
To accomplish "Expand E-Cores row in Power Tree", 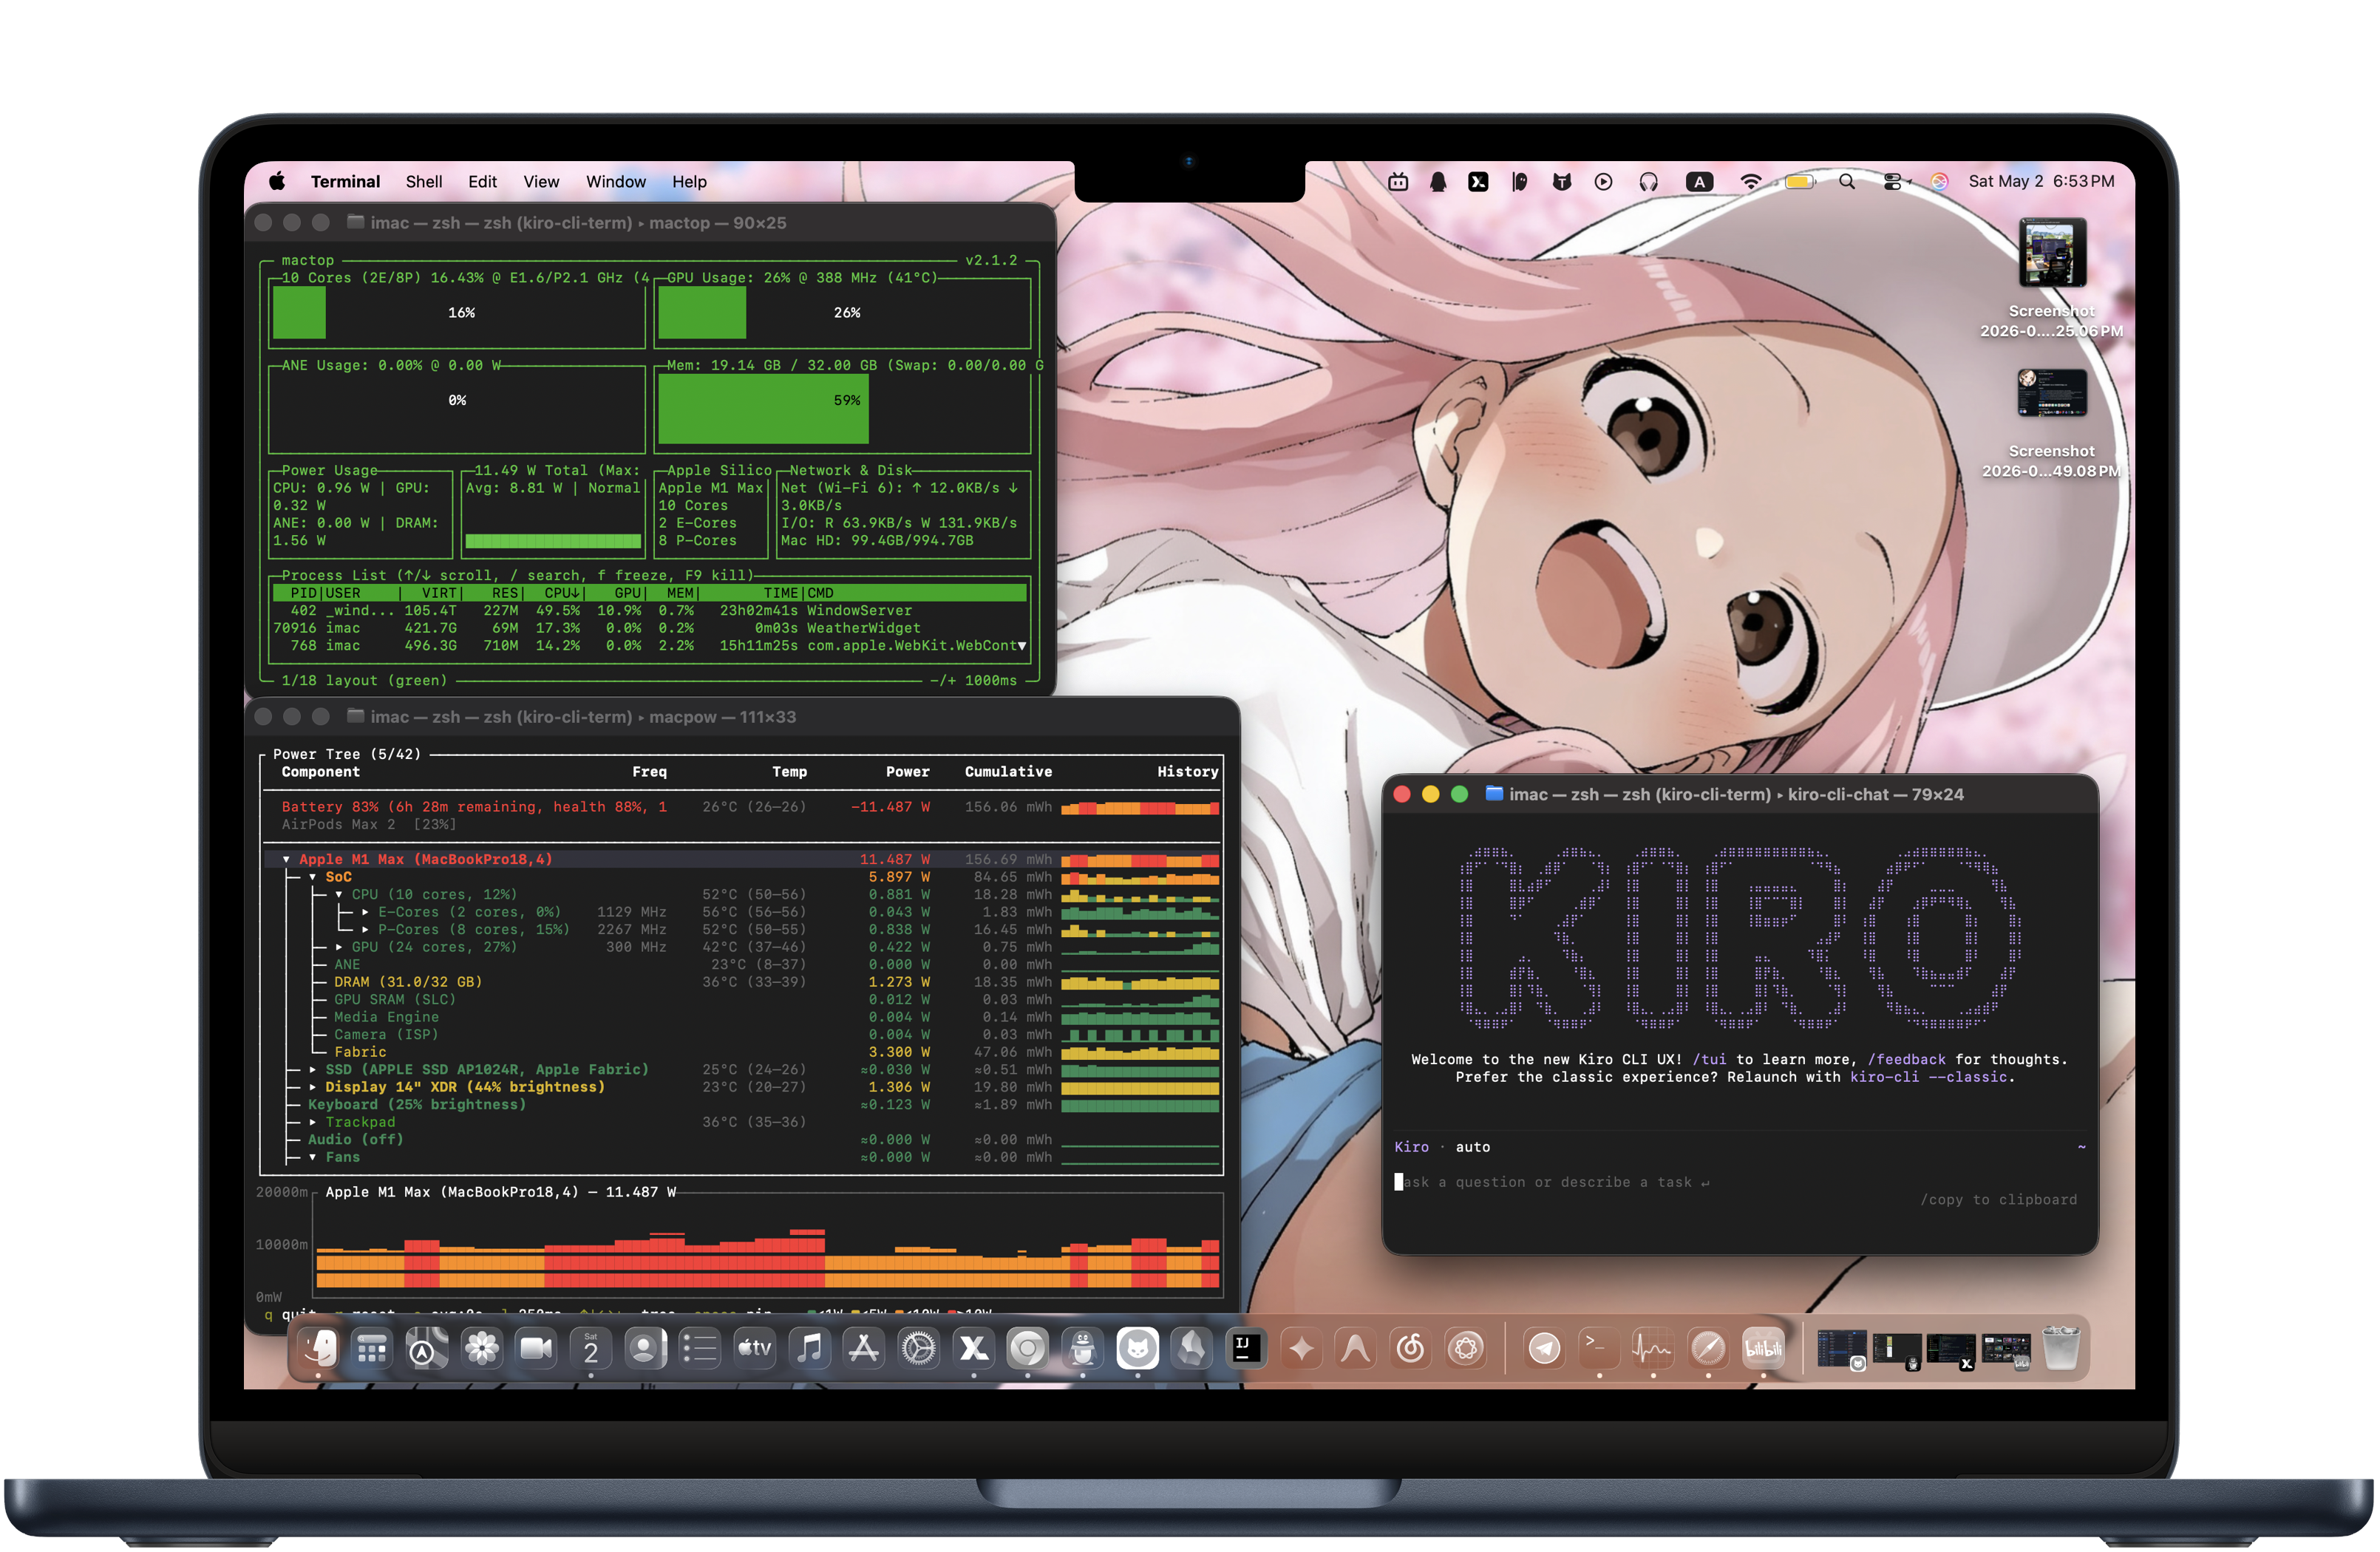I will click(x=365, y=913).
